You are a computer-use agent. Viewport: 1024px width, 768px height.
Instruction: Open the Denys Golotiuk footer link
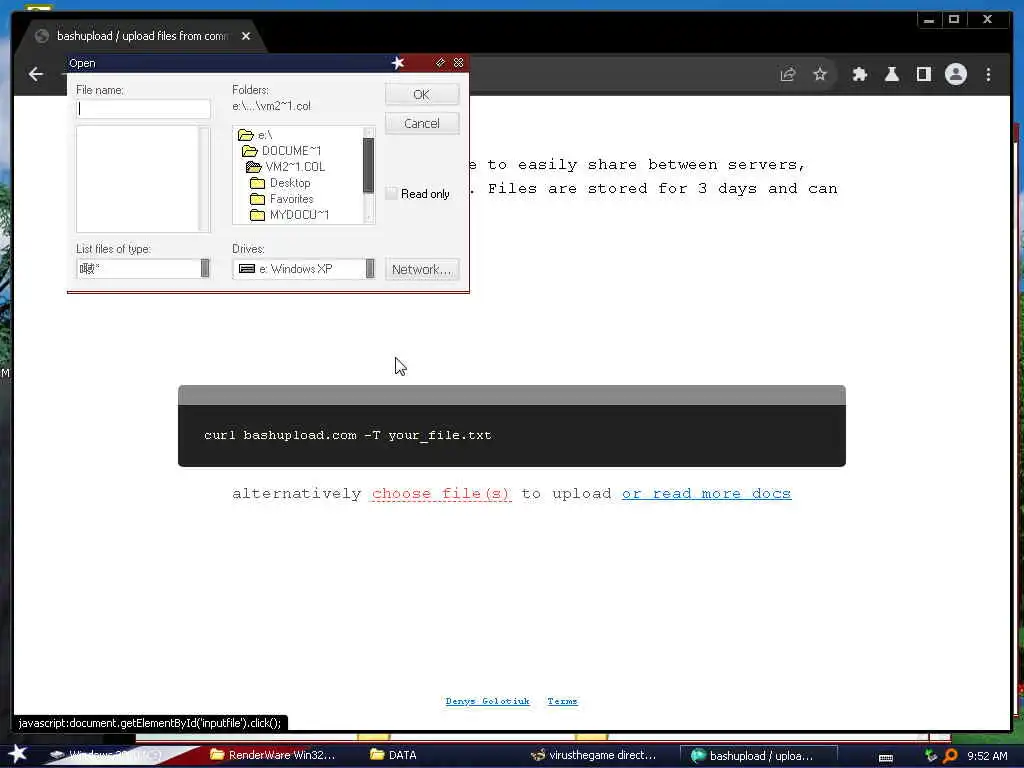pyautogui.click(x=487, y=701)
